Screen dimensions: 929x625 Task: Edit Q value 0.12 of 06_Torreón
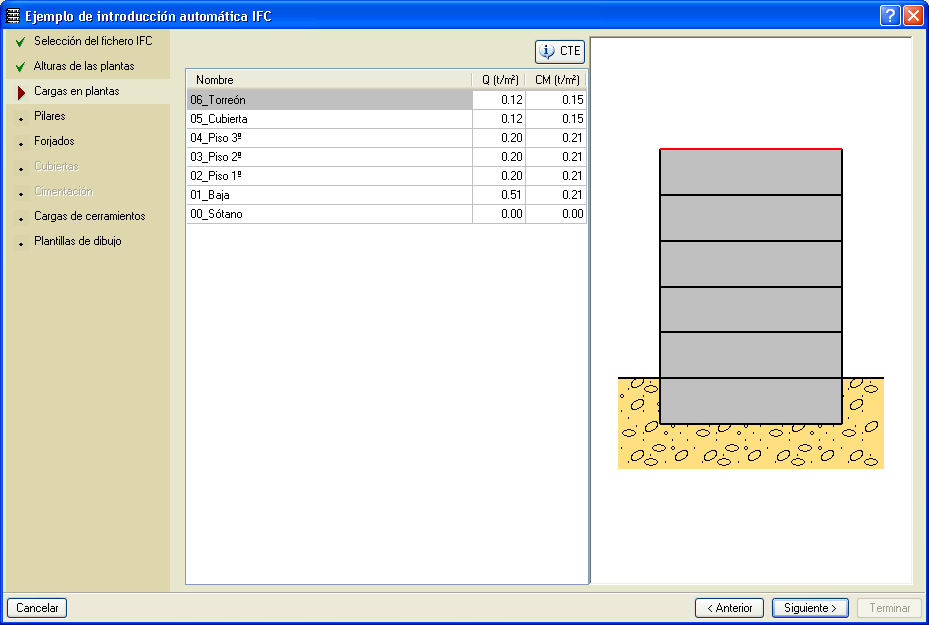click(499, 100)
